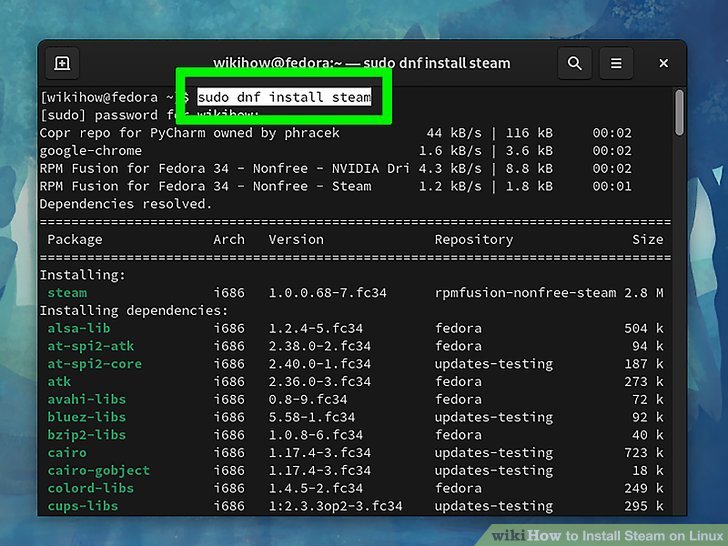This screenshot has height=546, width=728.
Task: Click the 'at-spi2-core' package name
Action: coord(94,364)
